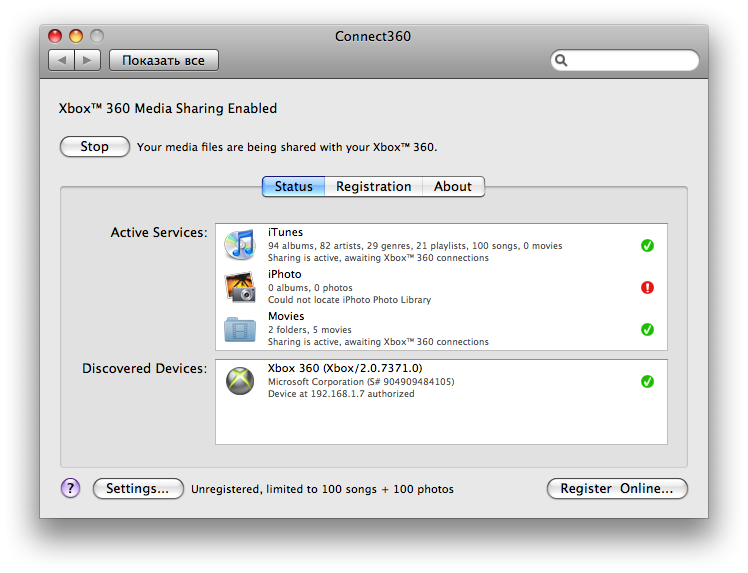The height and width of the screenshot is (573, 748).
Task: Switch to the Status tab
Action: pos(293,187)
